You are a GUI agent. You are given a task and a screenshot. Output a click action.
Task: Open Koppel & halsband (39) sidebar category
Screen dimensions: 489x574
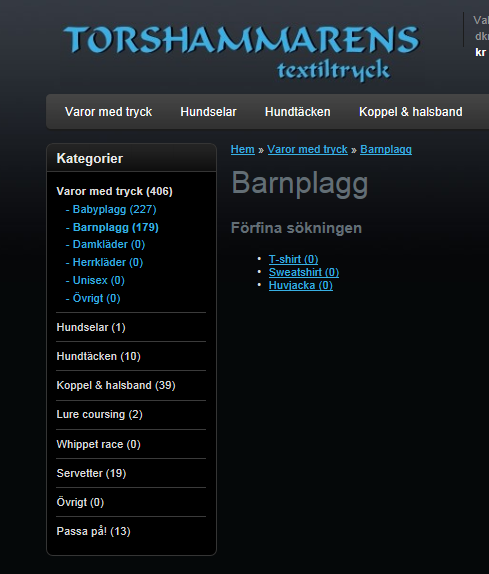click(x=116, y=385)
